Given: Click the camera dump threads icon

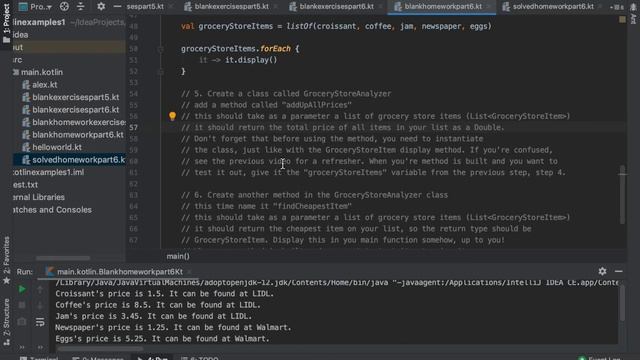Looking at the screenshot, I should pos(22,322).
